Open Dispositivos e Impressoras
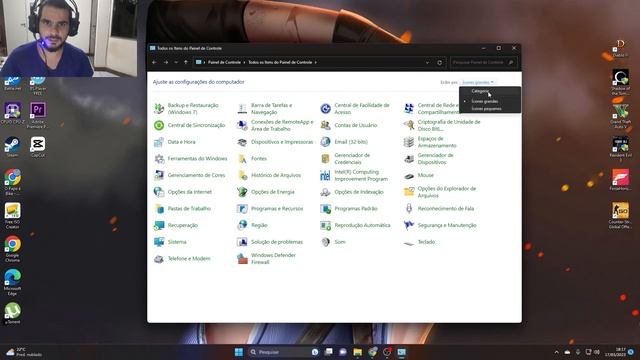The width and height of the screenshot is (640, 360). tap(275, 142)
